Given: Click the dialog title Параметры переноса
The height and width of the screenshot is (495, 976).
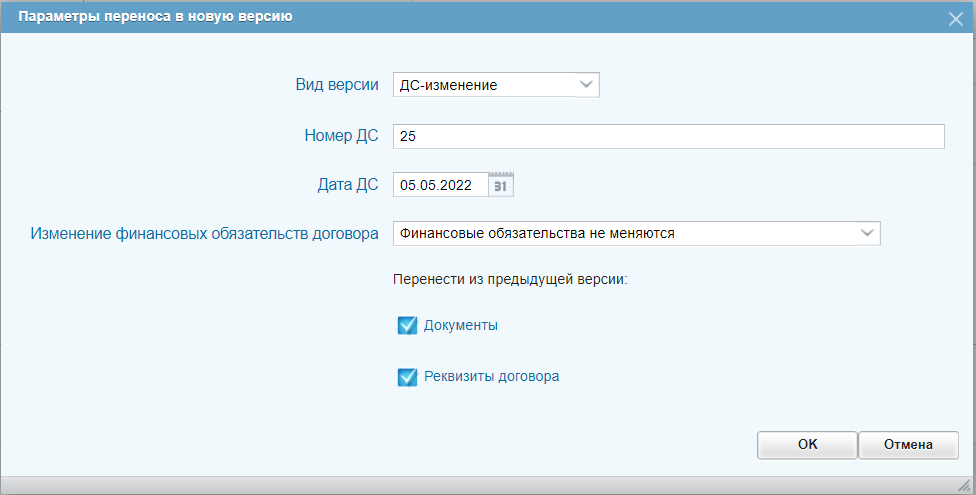Looking at the screenshot, I should 155,17.
